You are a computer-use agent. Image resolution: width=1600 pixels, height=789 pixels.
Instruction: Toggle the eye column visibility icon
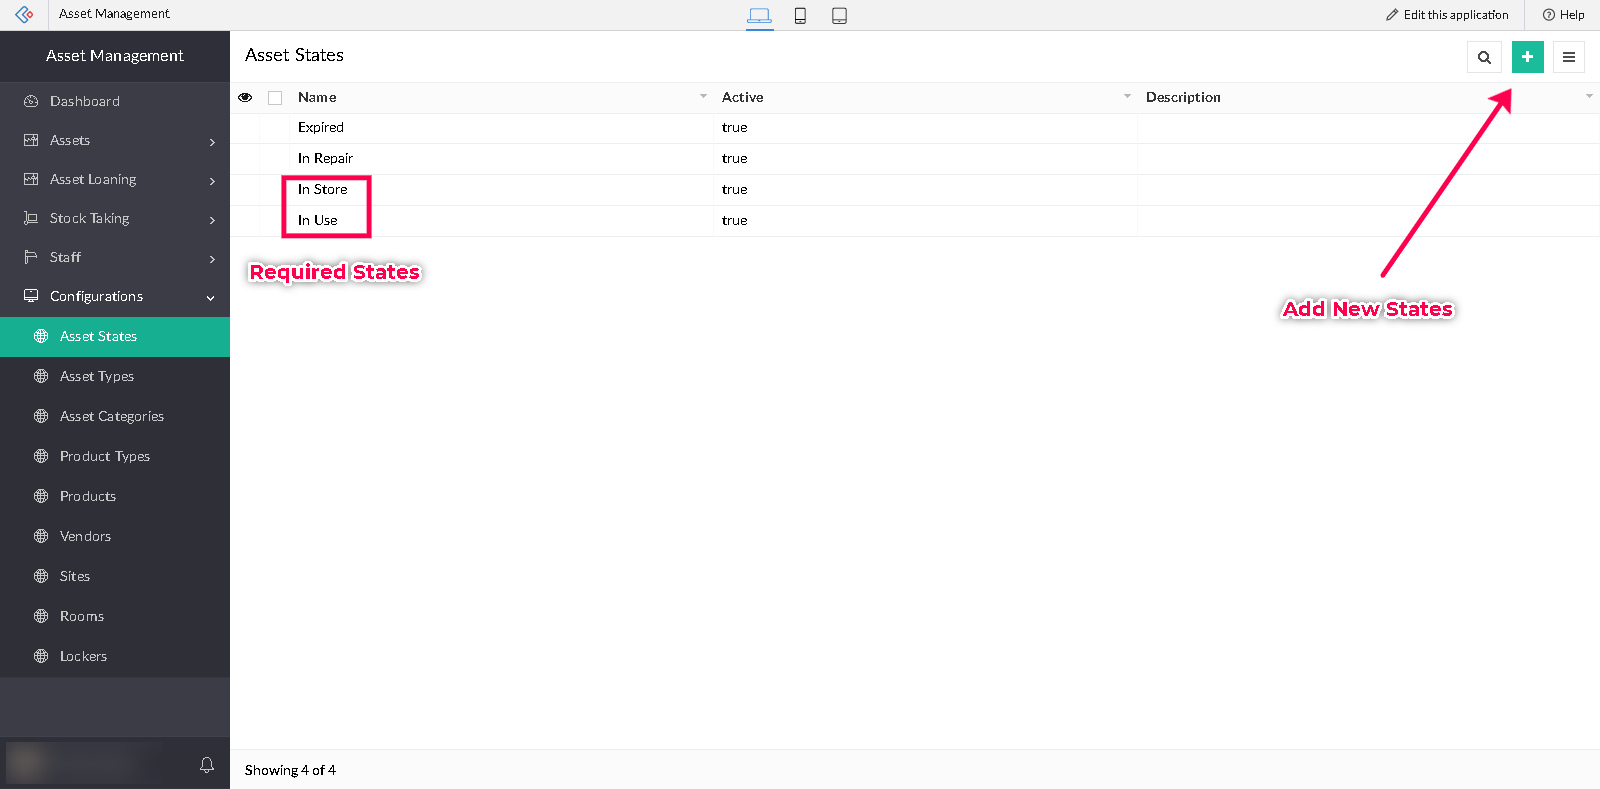(x=245, y=97)
